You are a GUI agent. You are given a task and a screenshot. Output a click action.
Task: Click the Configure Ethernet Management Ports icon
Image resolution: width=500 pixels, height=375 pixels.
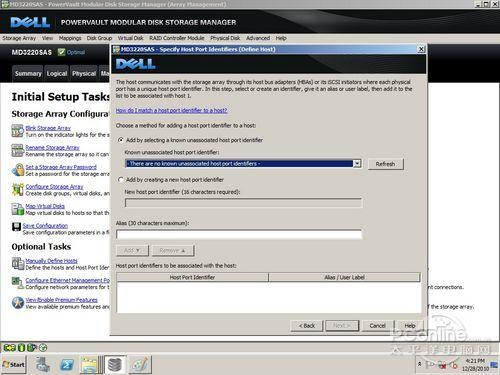pyautogui.click(x=17, y=283)
